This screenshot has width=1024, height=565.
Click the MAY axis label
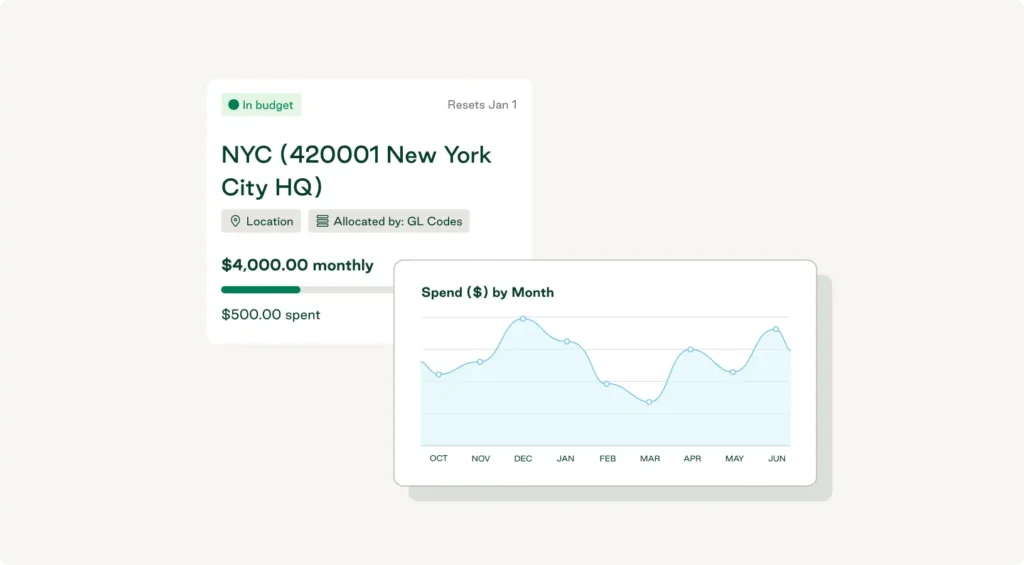pos(735,459)
